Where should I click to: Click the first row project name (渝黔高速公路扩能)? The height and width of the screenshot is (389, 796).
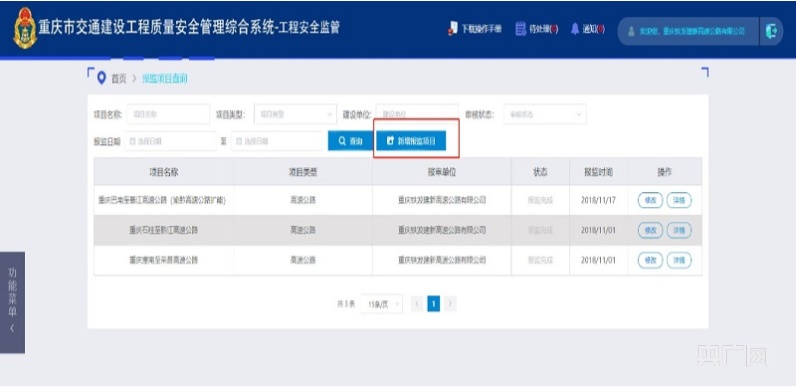pos(162,201)
